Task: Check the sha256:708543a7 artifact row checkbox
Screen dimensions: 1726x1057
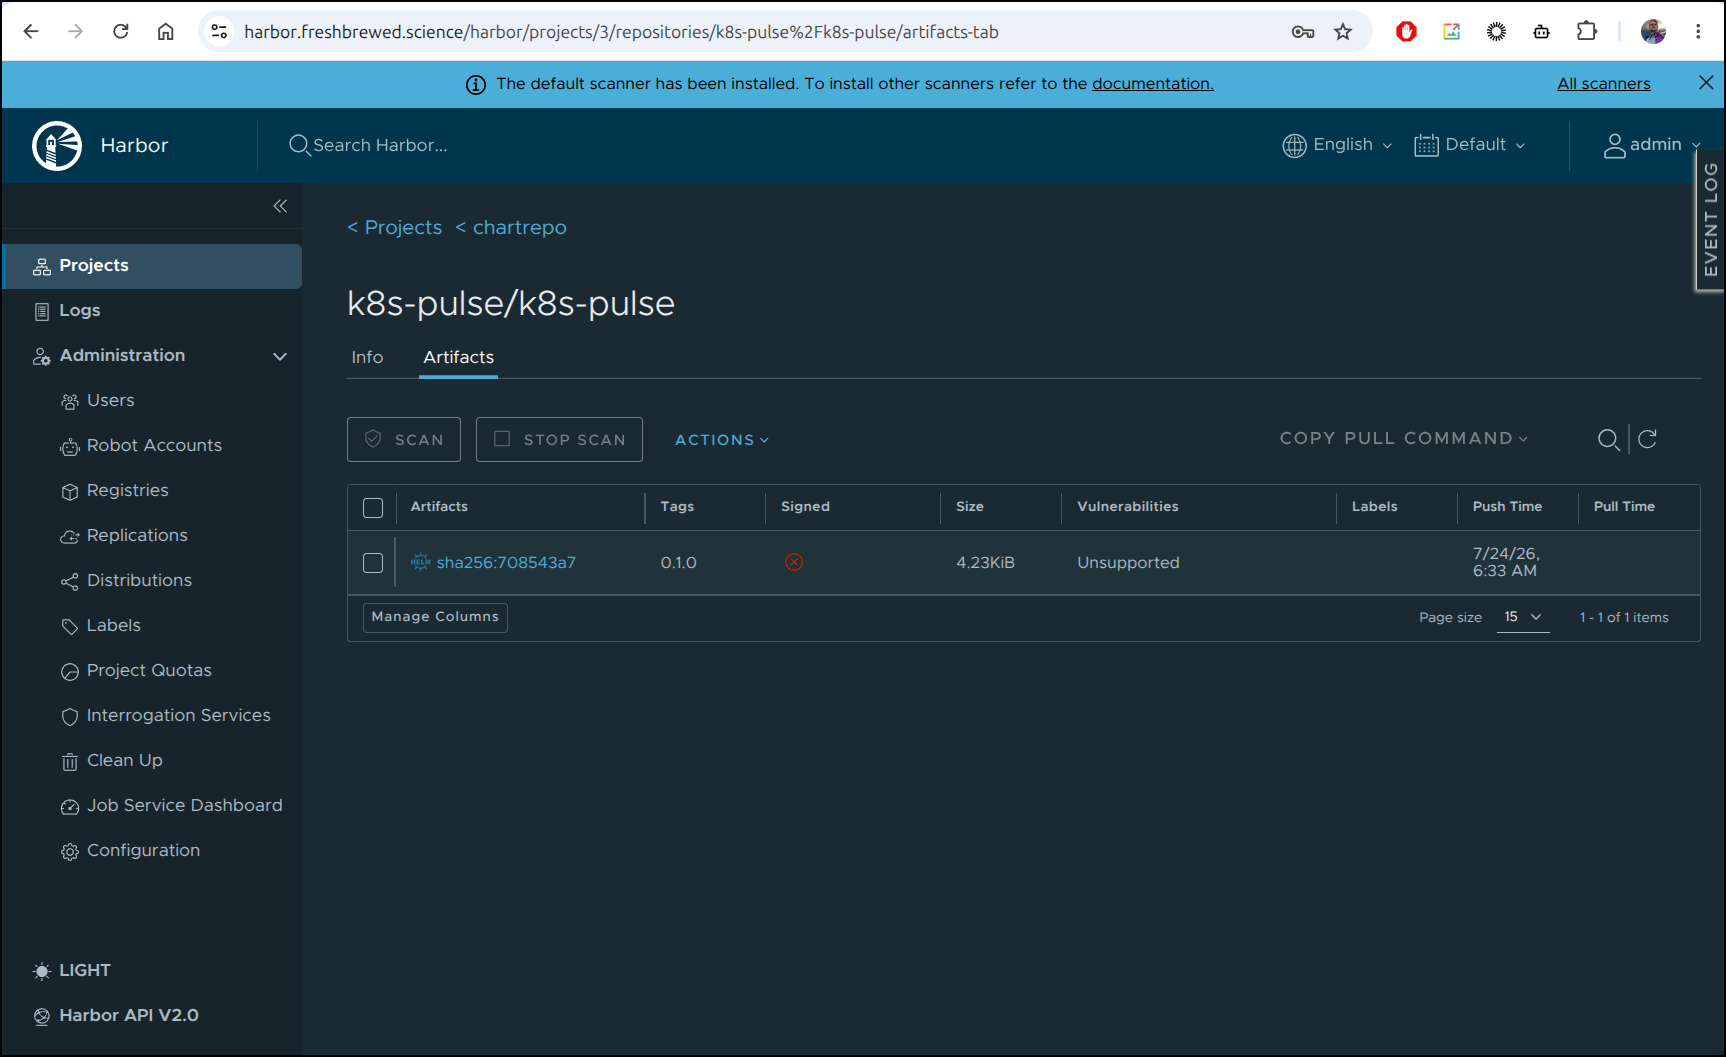Action: pos(373,563)
